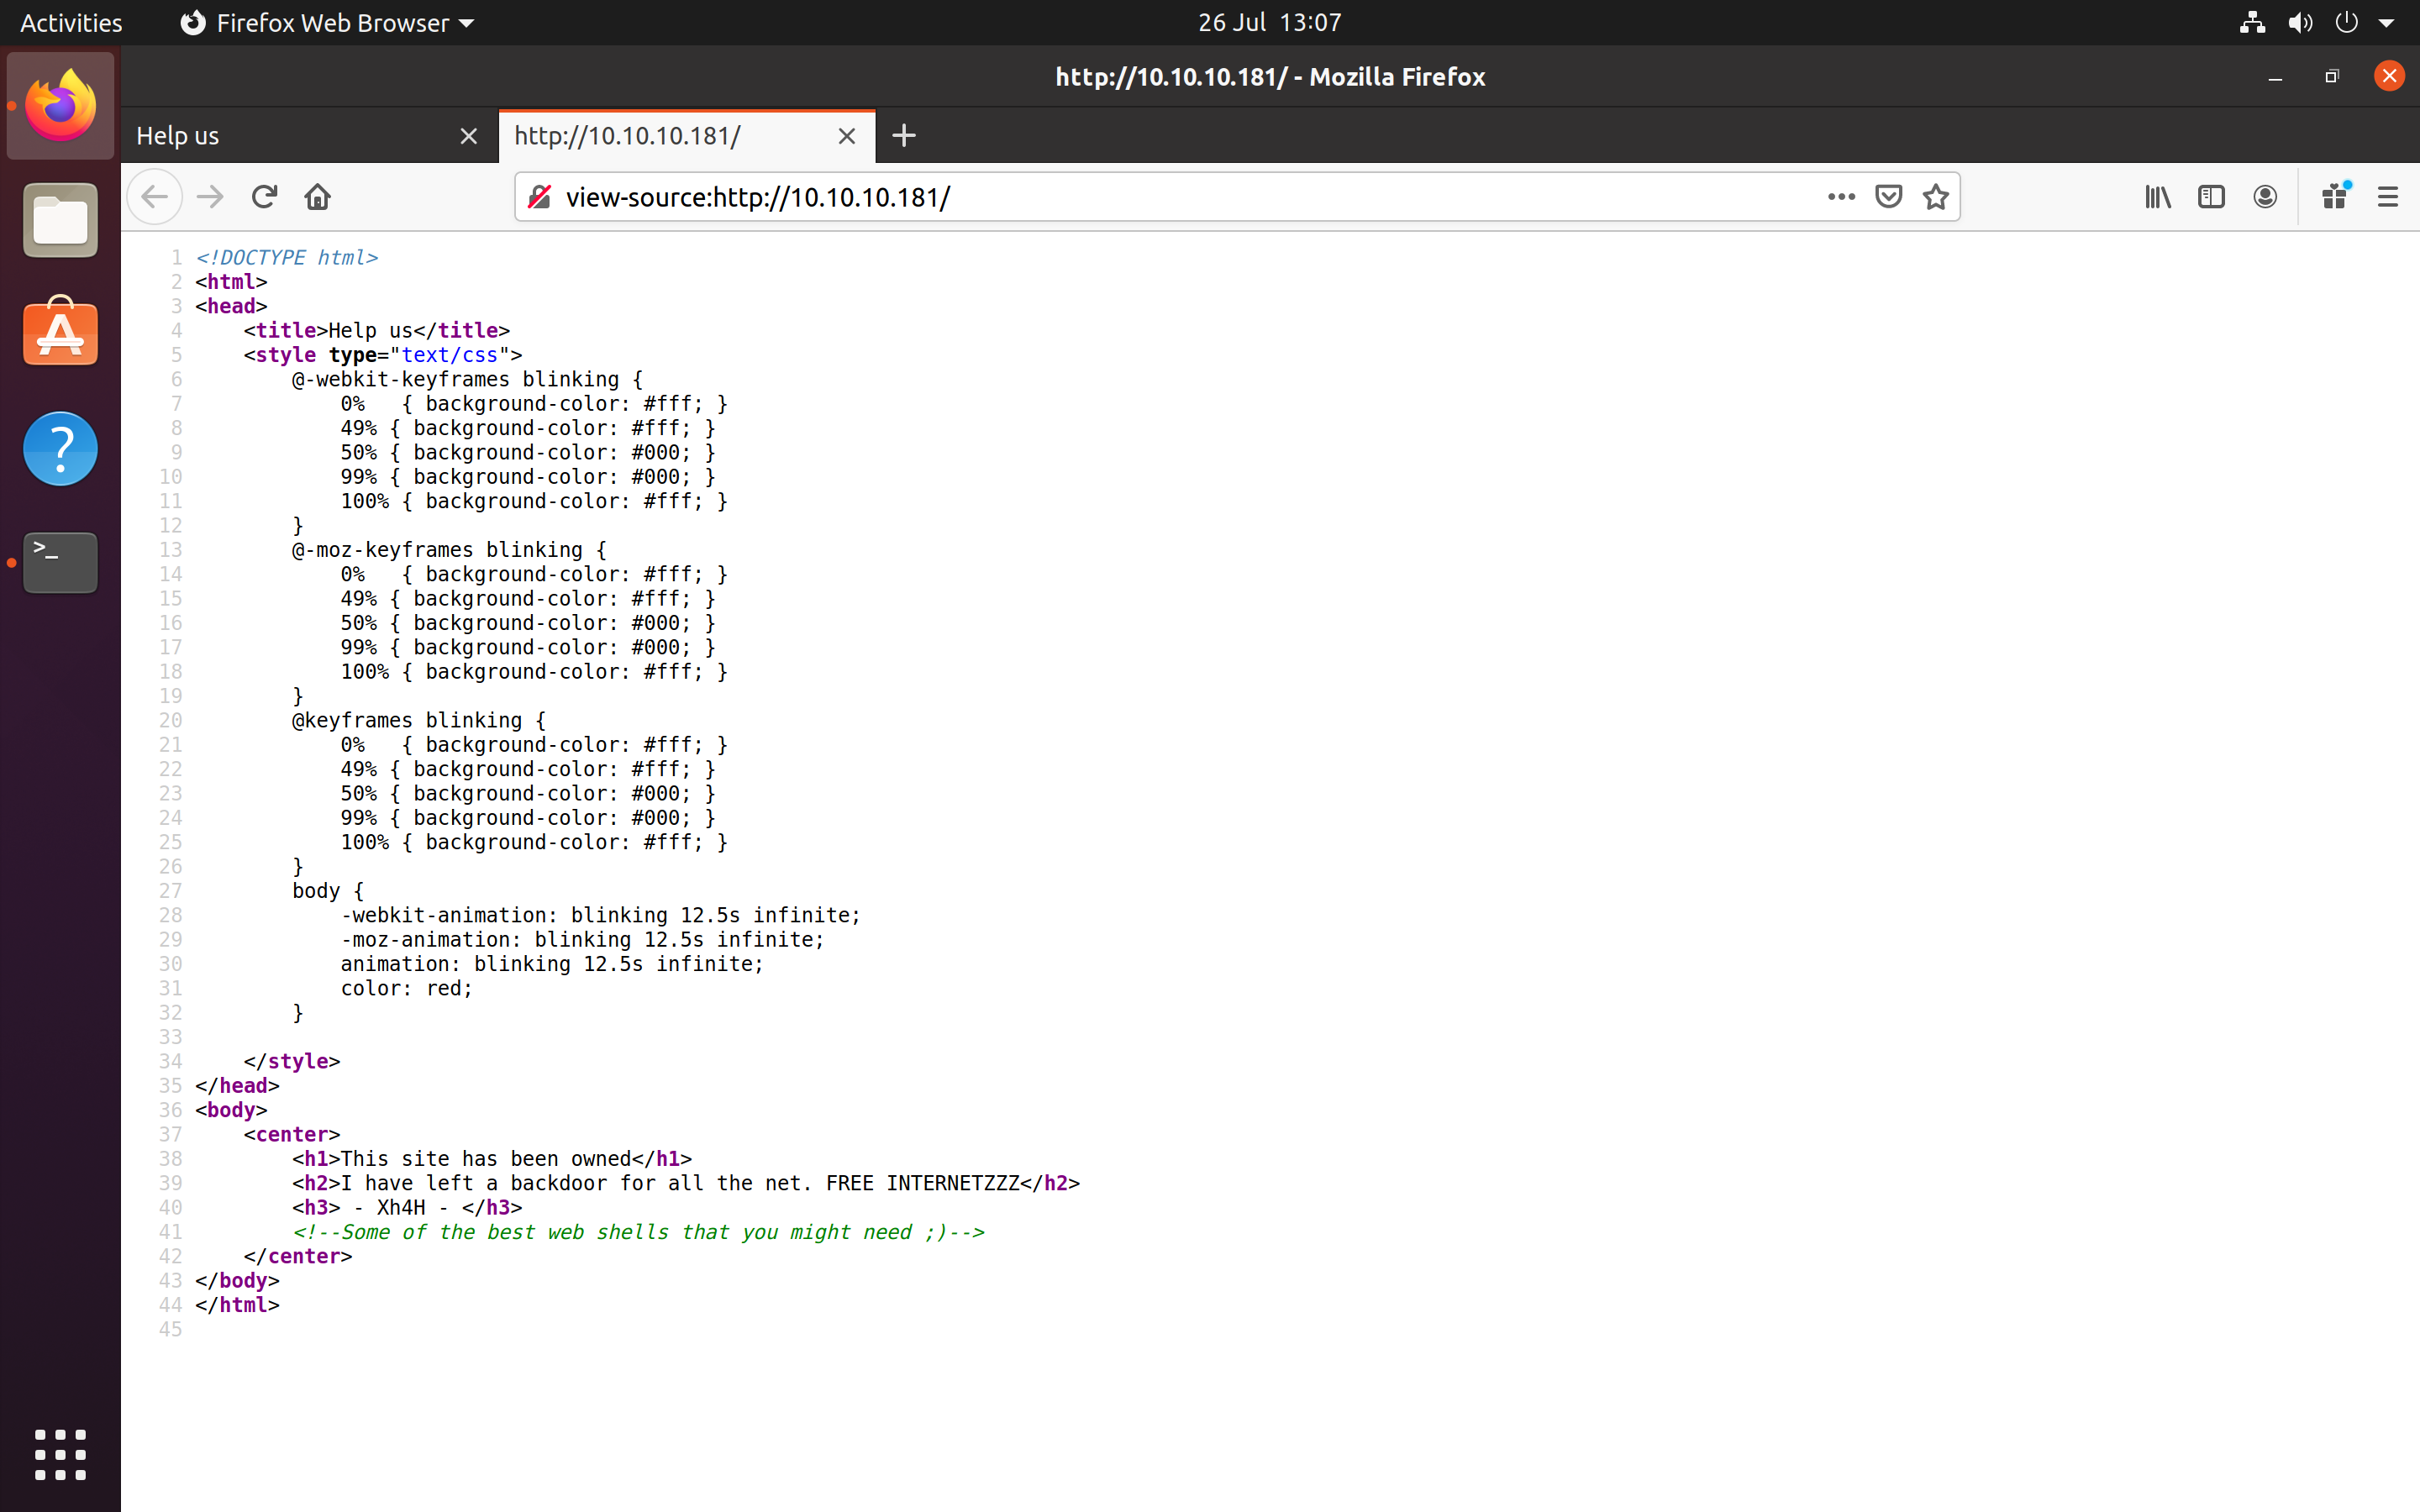
Task: Expand the system menu arrow
Action: [2387, 23]
